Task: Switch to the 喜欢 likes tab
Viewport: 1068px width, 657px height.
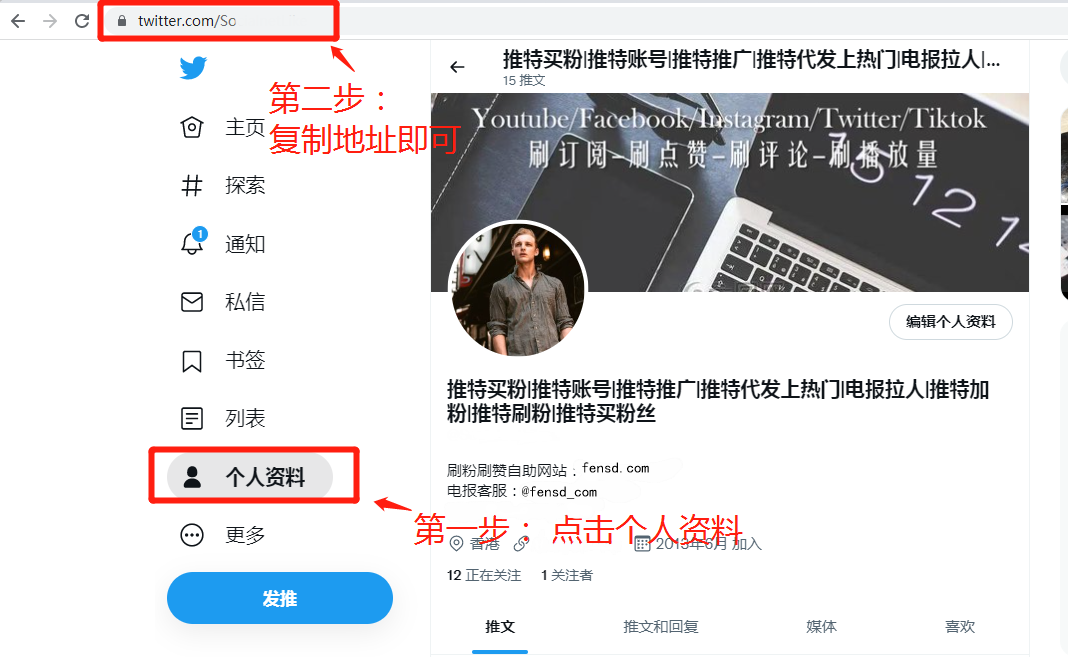Action: tap(960, 626)
